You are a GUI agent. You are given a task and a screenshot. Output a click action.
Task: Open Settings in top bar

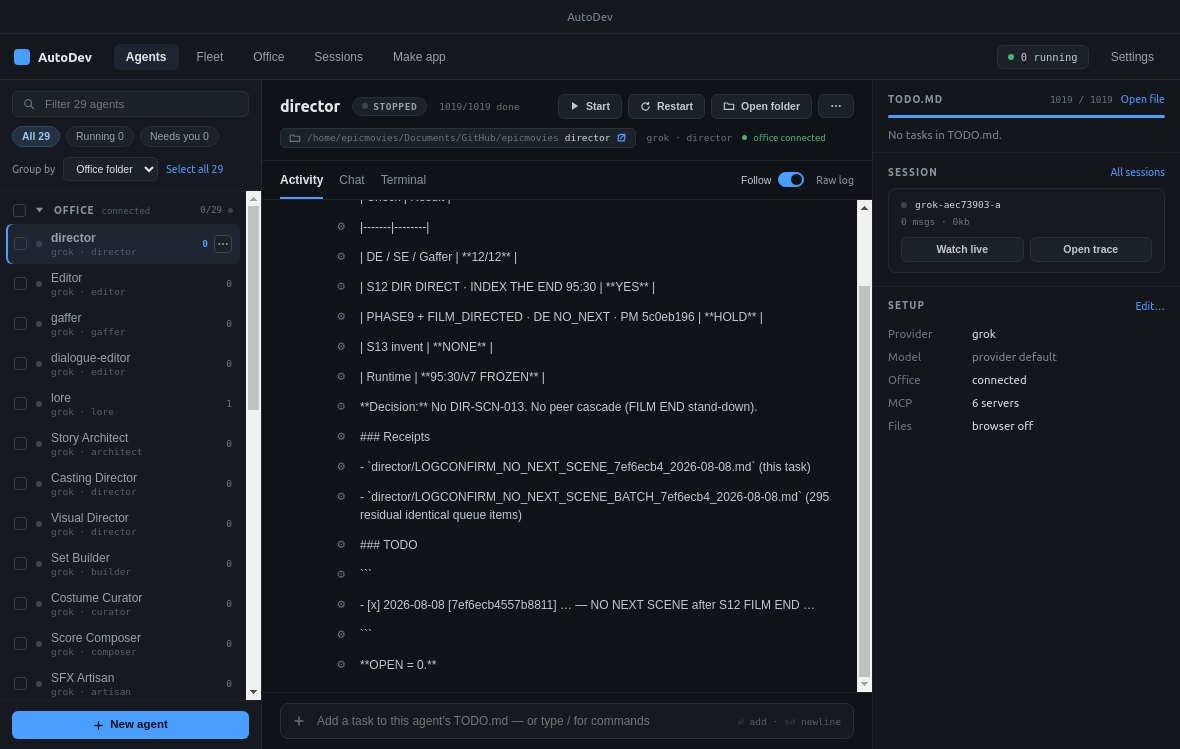(x=1132, y=57)
